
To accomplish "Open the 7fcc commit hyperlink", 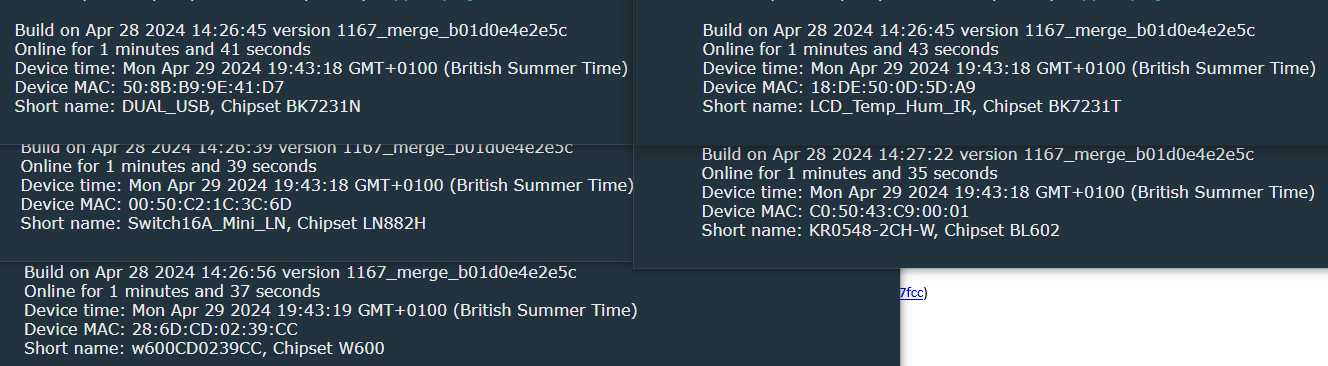I will point(911,293).
